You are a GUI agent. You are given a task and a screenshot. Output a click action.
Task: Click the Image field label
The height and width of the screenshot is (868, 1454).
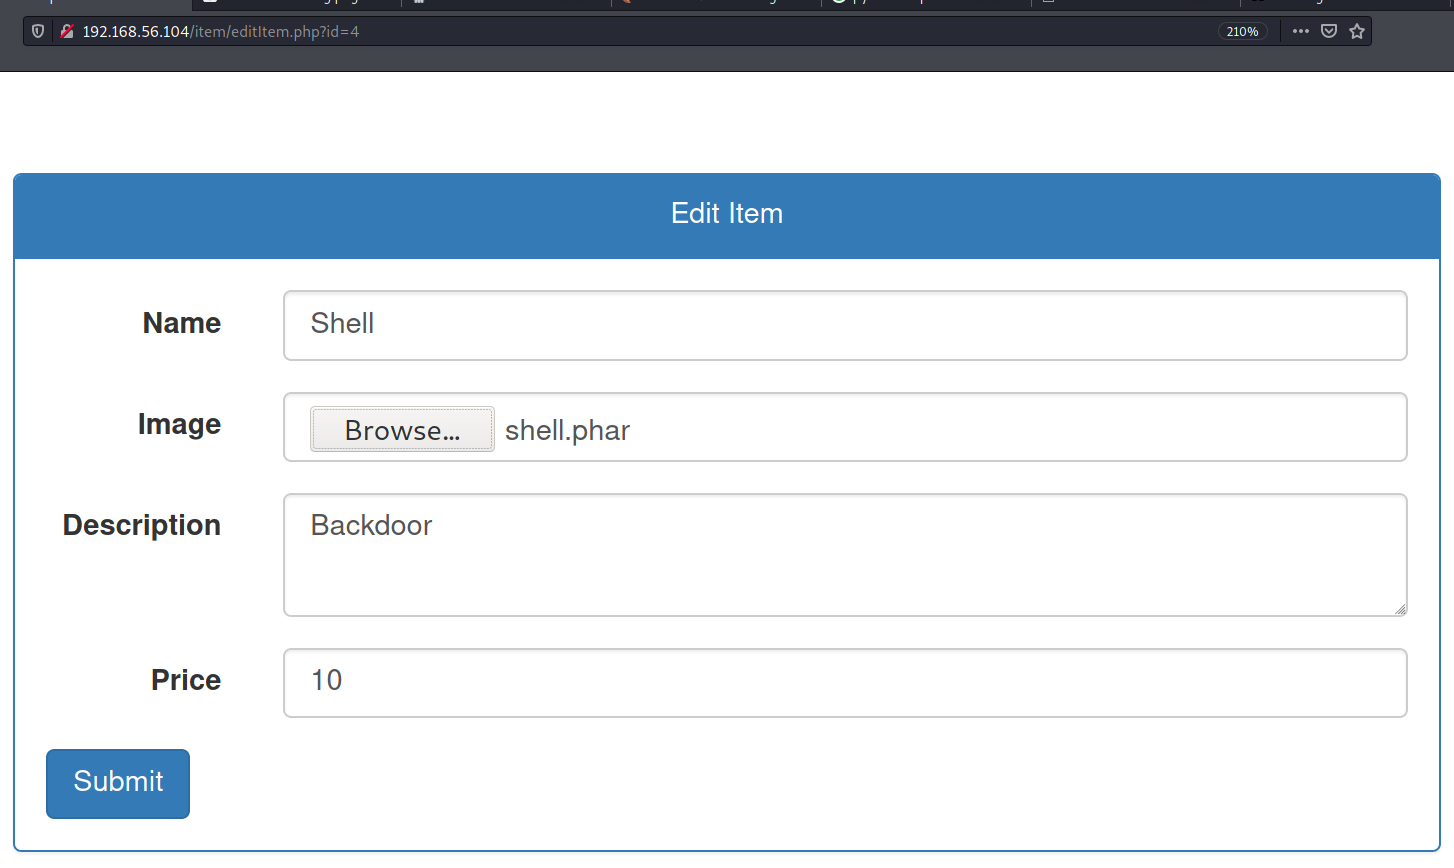179,424
